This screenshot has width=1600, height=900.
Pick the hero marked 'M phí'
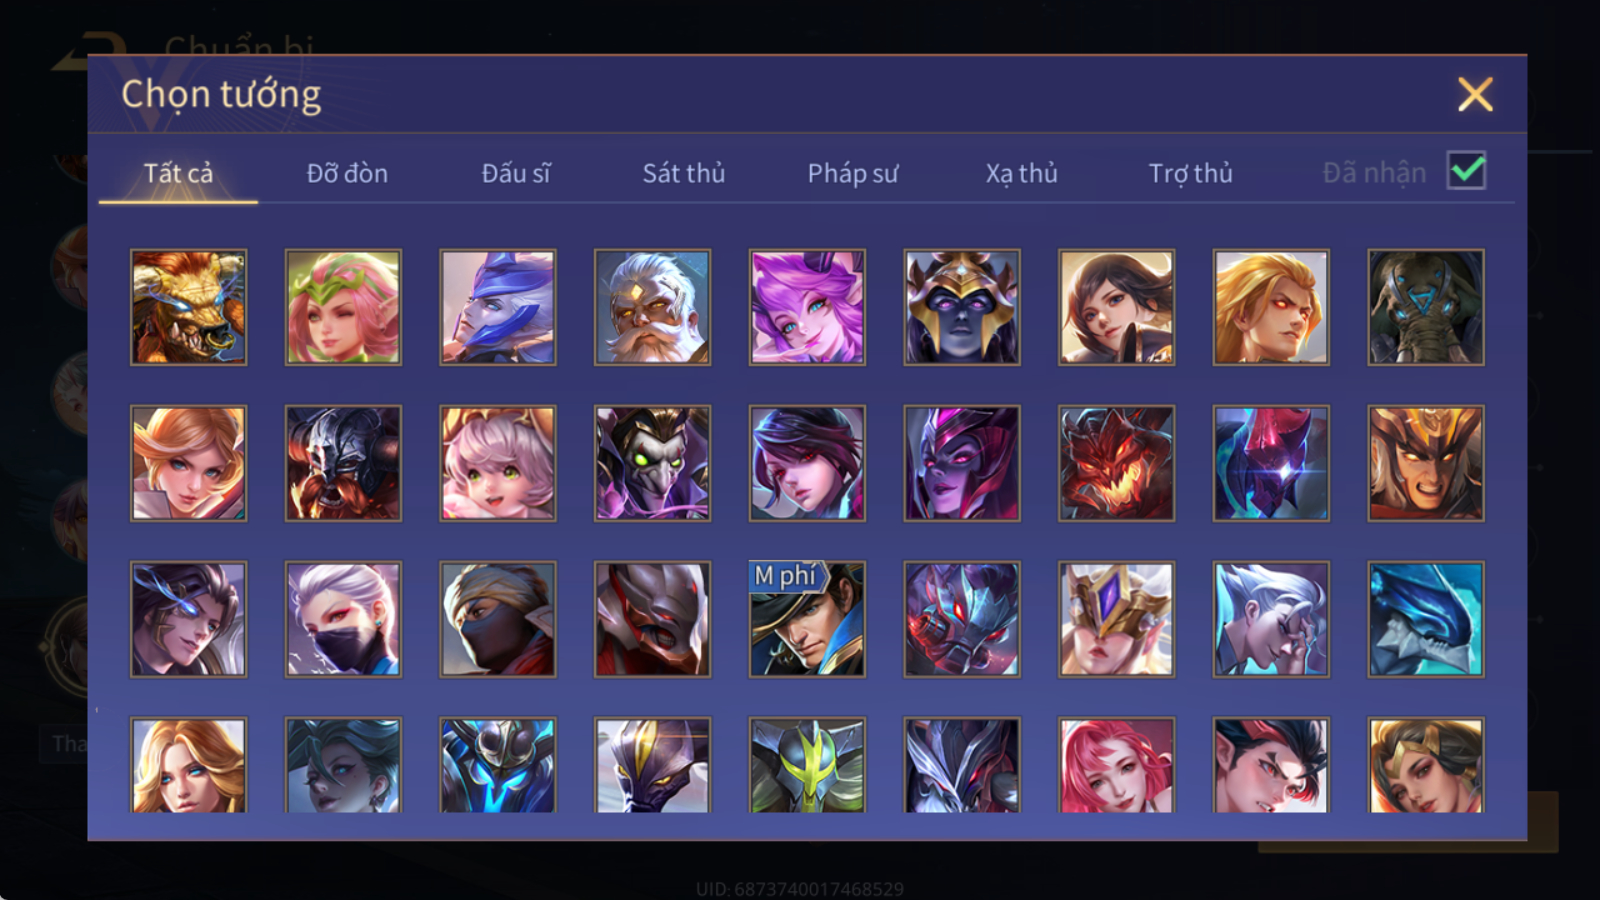tap(807, 619)
